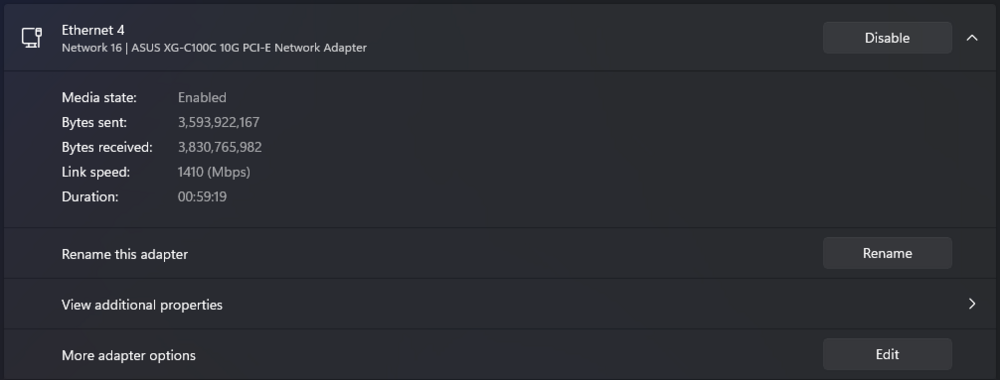Click the Media state label

point(99,98)
